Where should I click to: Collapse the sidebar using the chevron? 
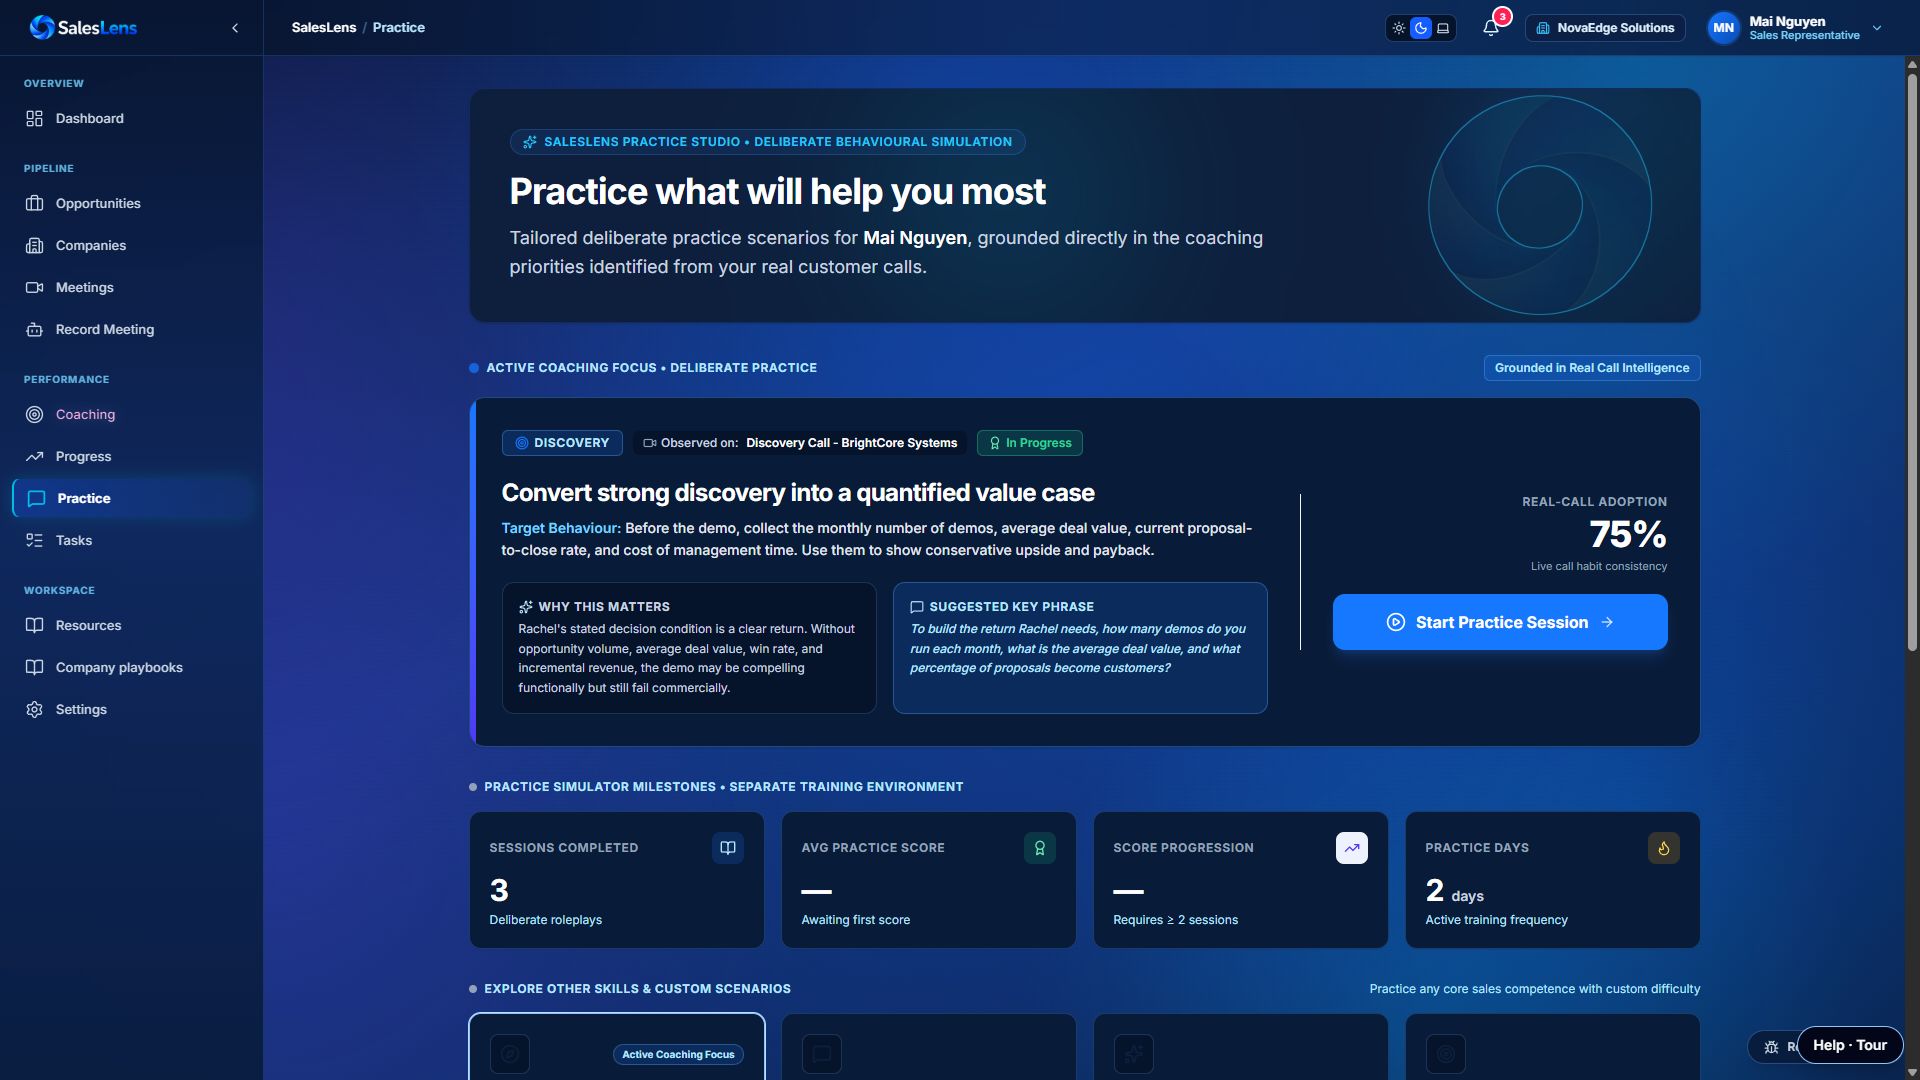coord(235,28)
